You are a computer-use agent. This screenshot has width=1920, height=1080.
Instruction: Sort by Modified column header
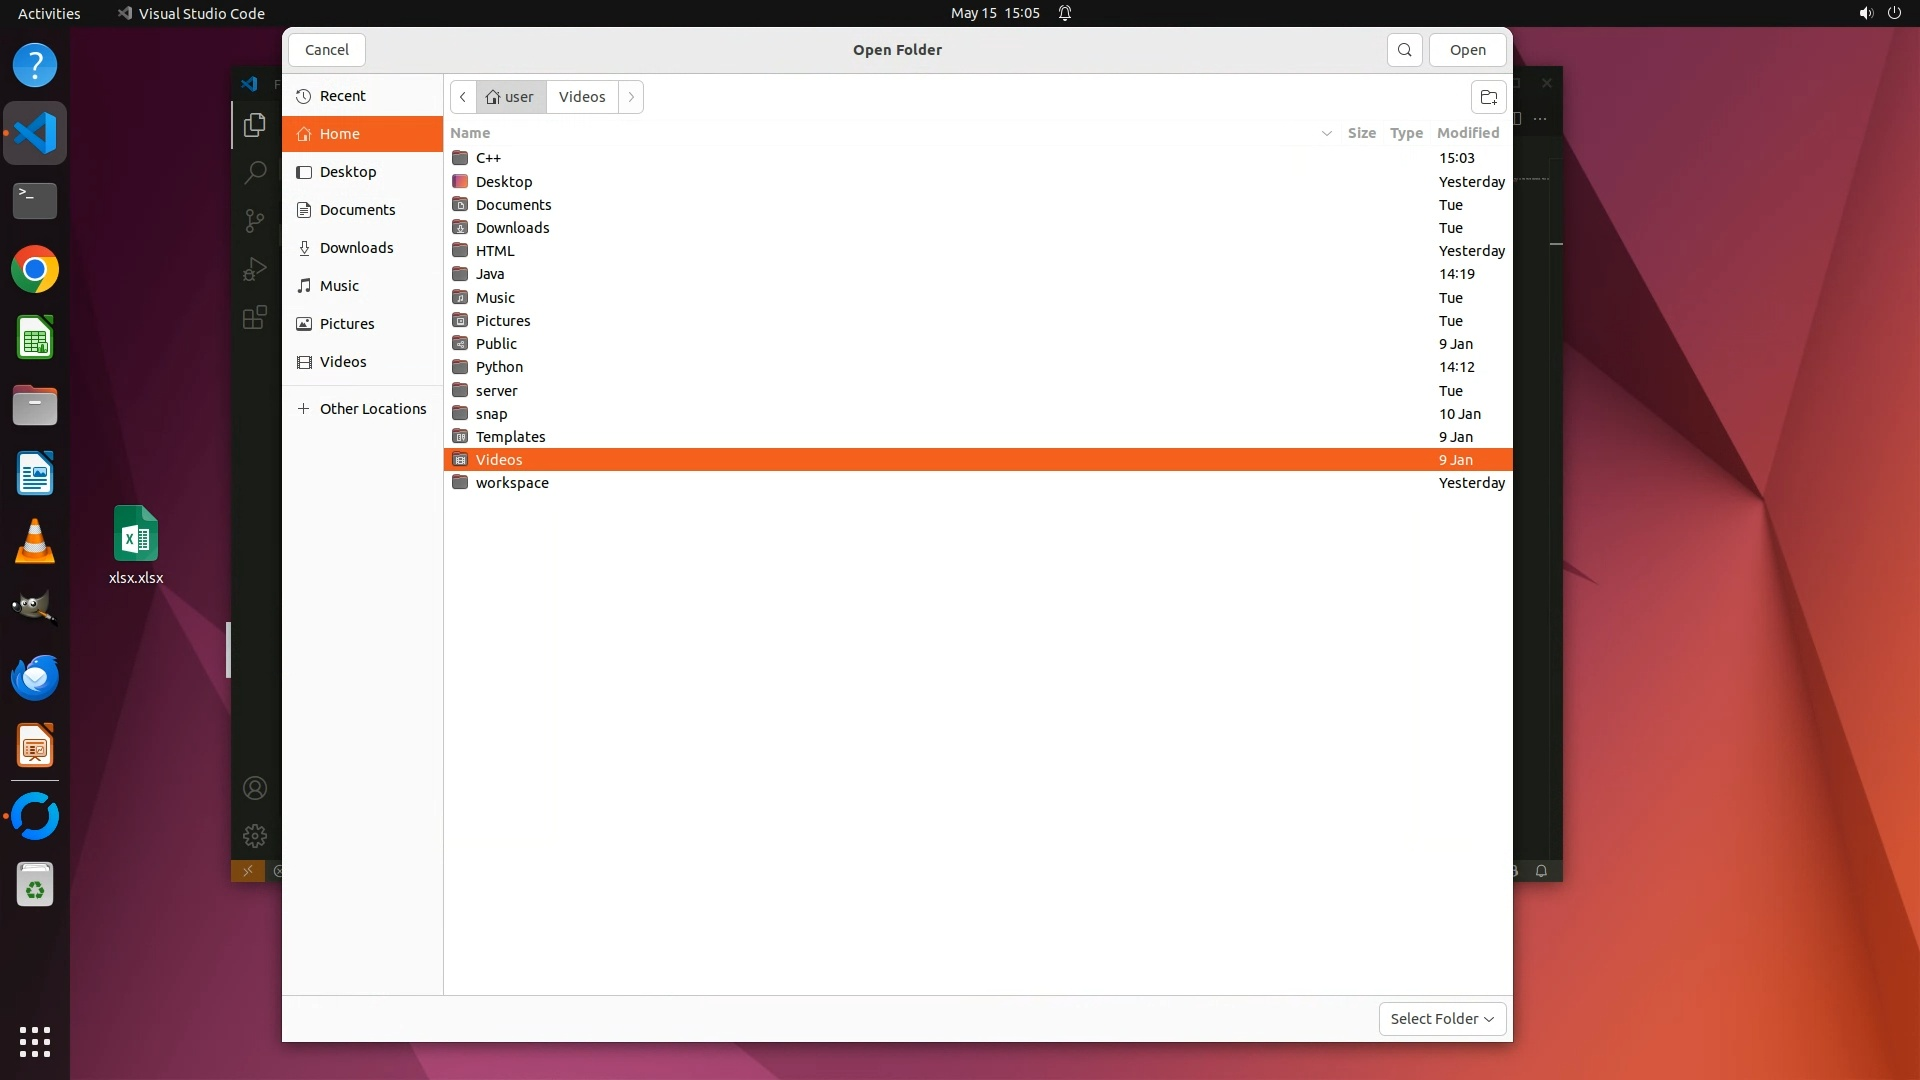pos(1467,133)
